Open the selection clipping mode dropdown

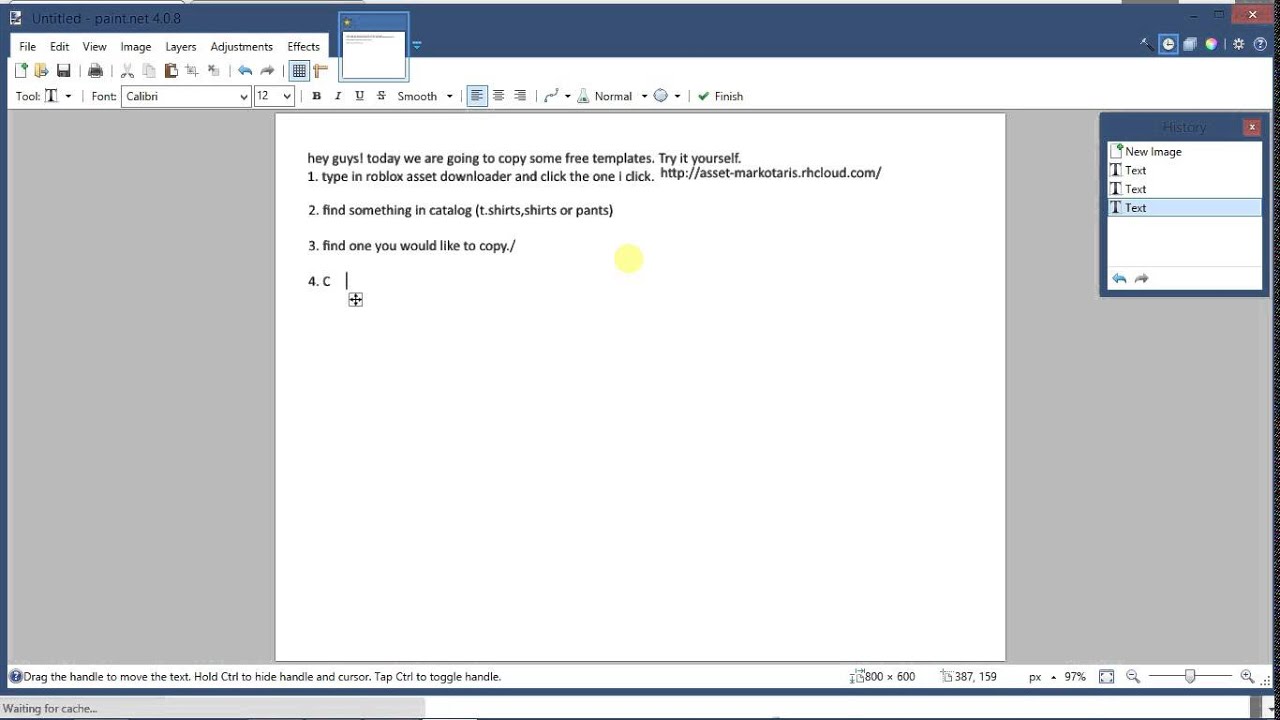pos(666,96)
